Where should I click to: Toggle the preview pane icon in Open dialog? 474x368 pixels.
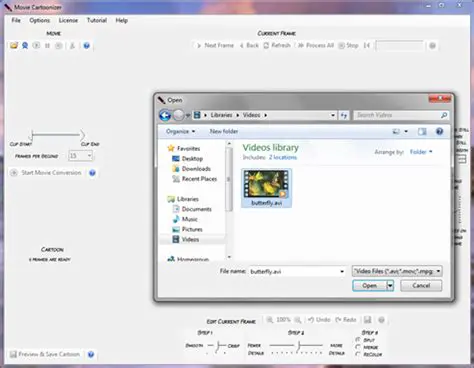pyautogui.click(x=422, y=131)
